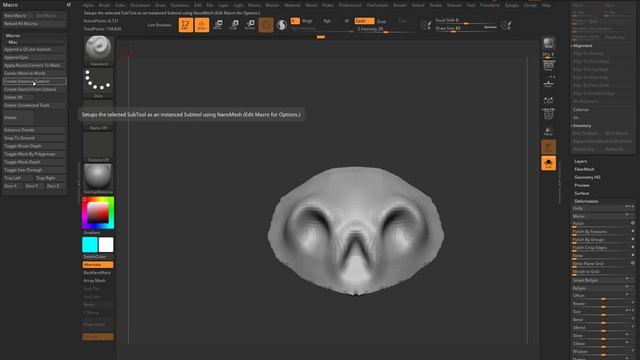Open the Document menu
Viewport: 640px width, 360px height.
click(140, 5)
